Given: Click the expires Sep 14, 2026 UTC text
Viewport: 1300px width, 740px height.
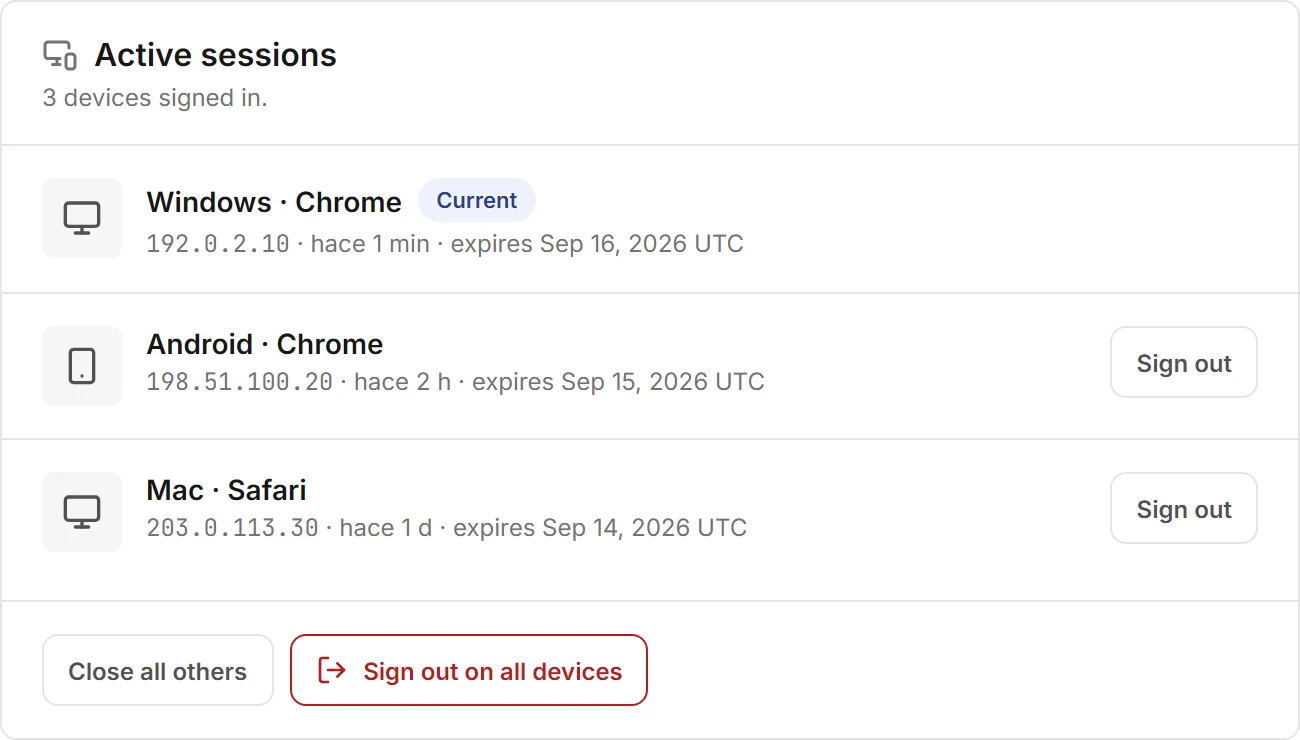Looking at the screenshot, I should tap(600, 528).
